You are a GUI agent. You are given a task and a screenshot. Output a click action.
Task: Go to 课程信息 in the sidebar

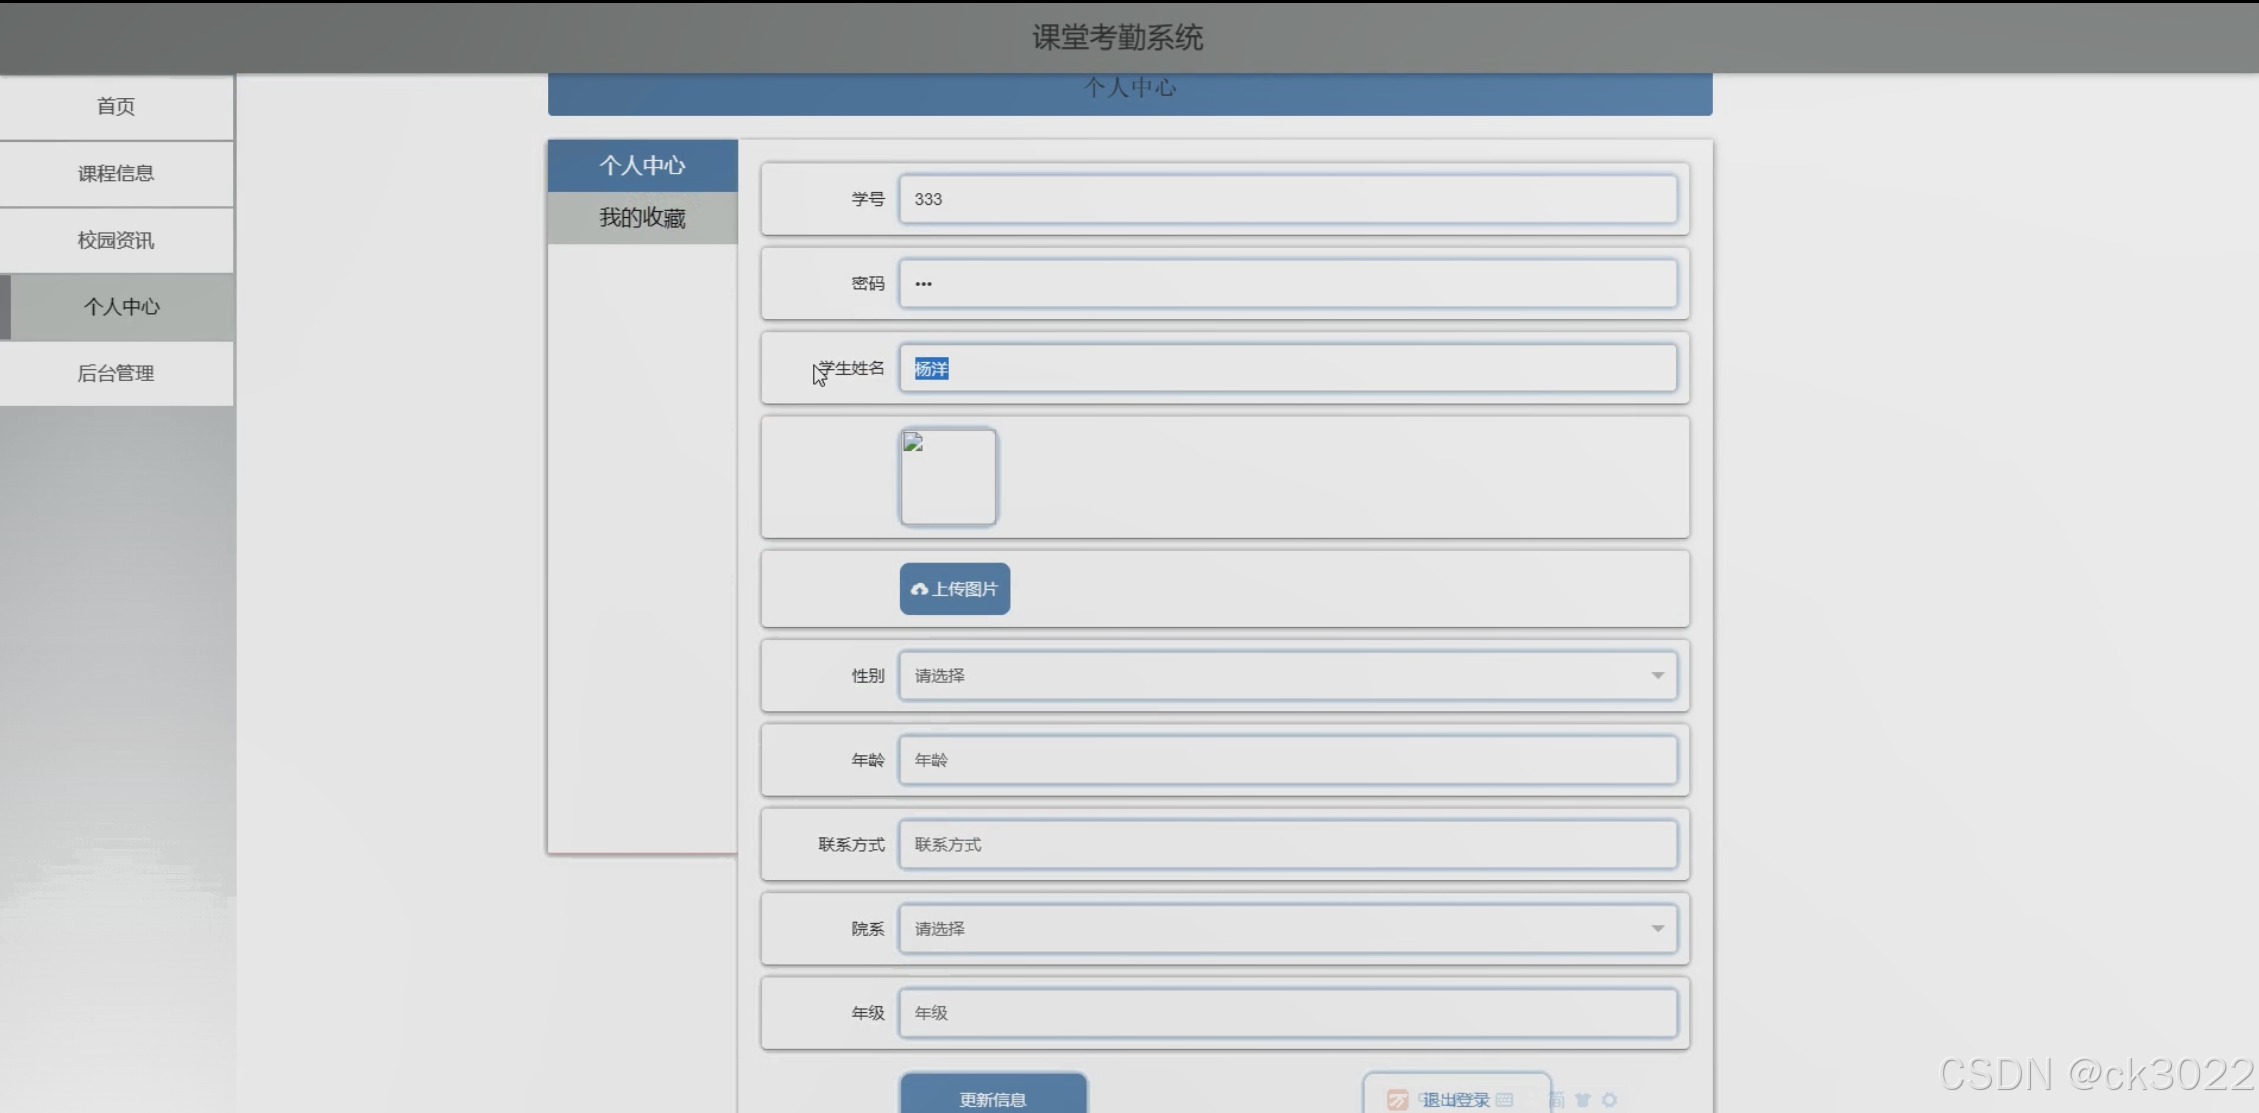(x=116, y=174)
